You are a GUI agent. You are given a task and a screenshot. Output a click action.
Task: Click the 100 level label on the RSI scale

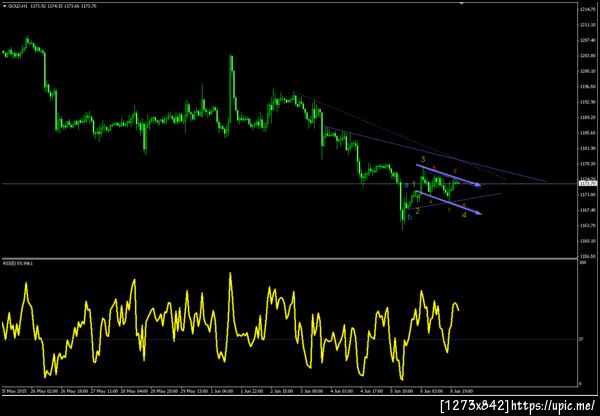[582, 263]
